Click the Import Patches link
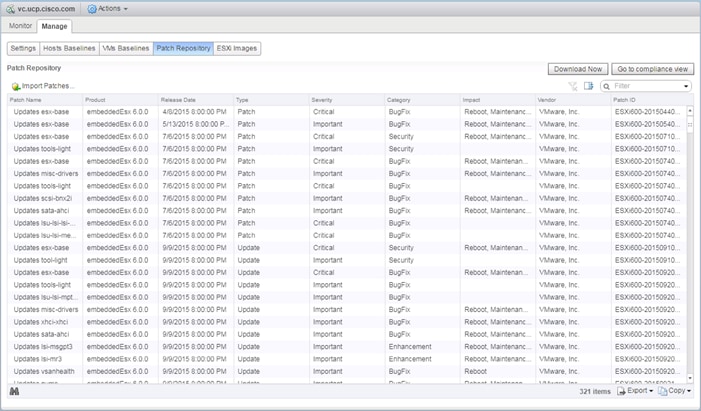This screenshot has height=411, width=701. [48, 86]
